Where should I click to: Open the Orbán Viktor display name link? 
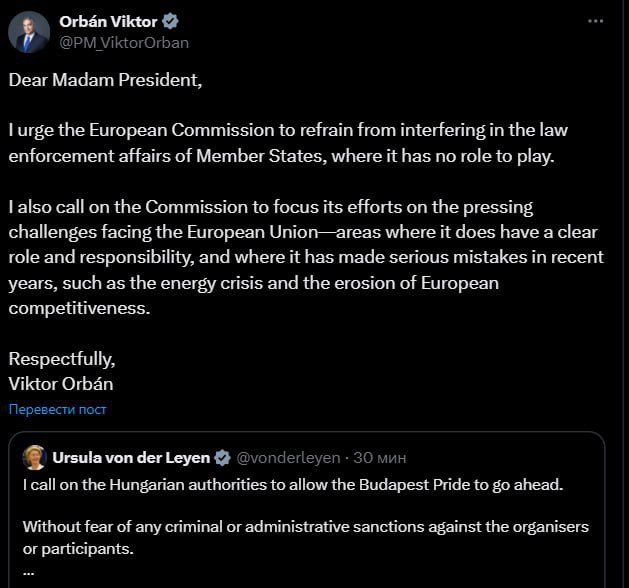click(x=108, y=22)
